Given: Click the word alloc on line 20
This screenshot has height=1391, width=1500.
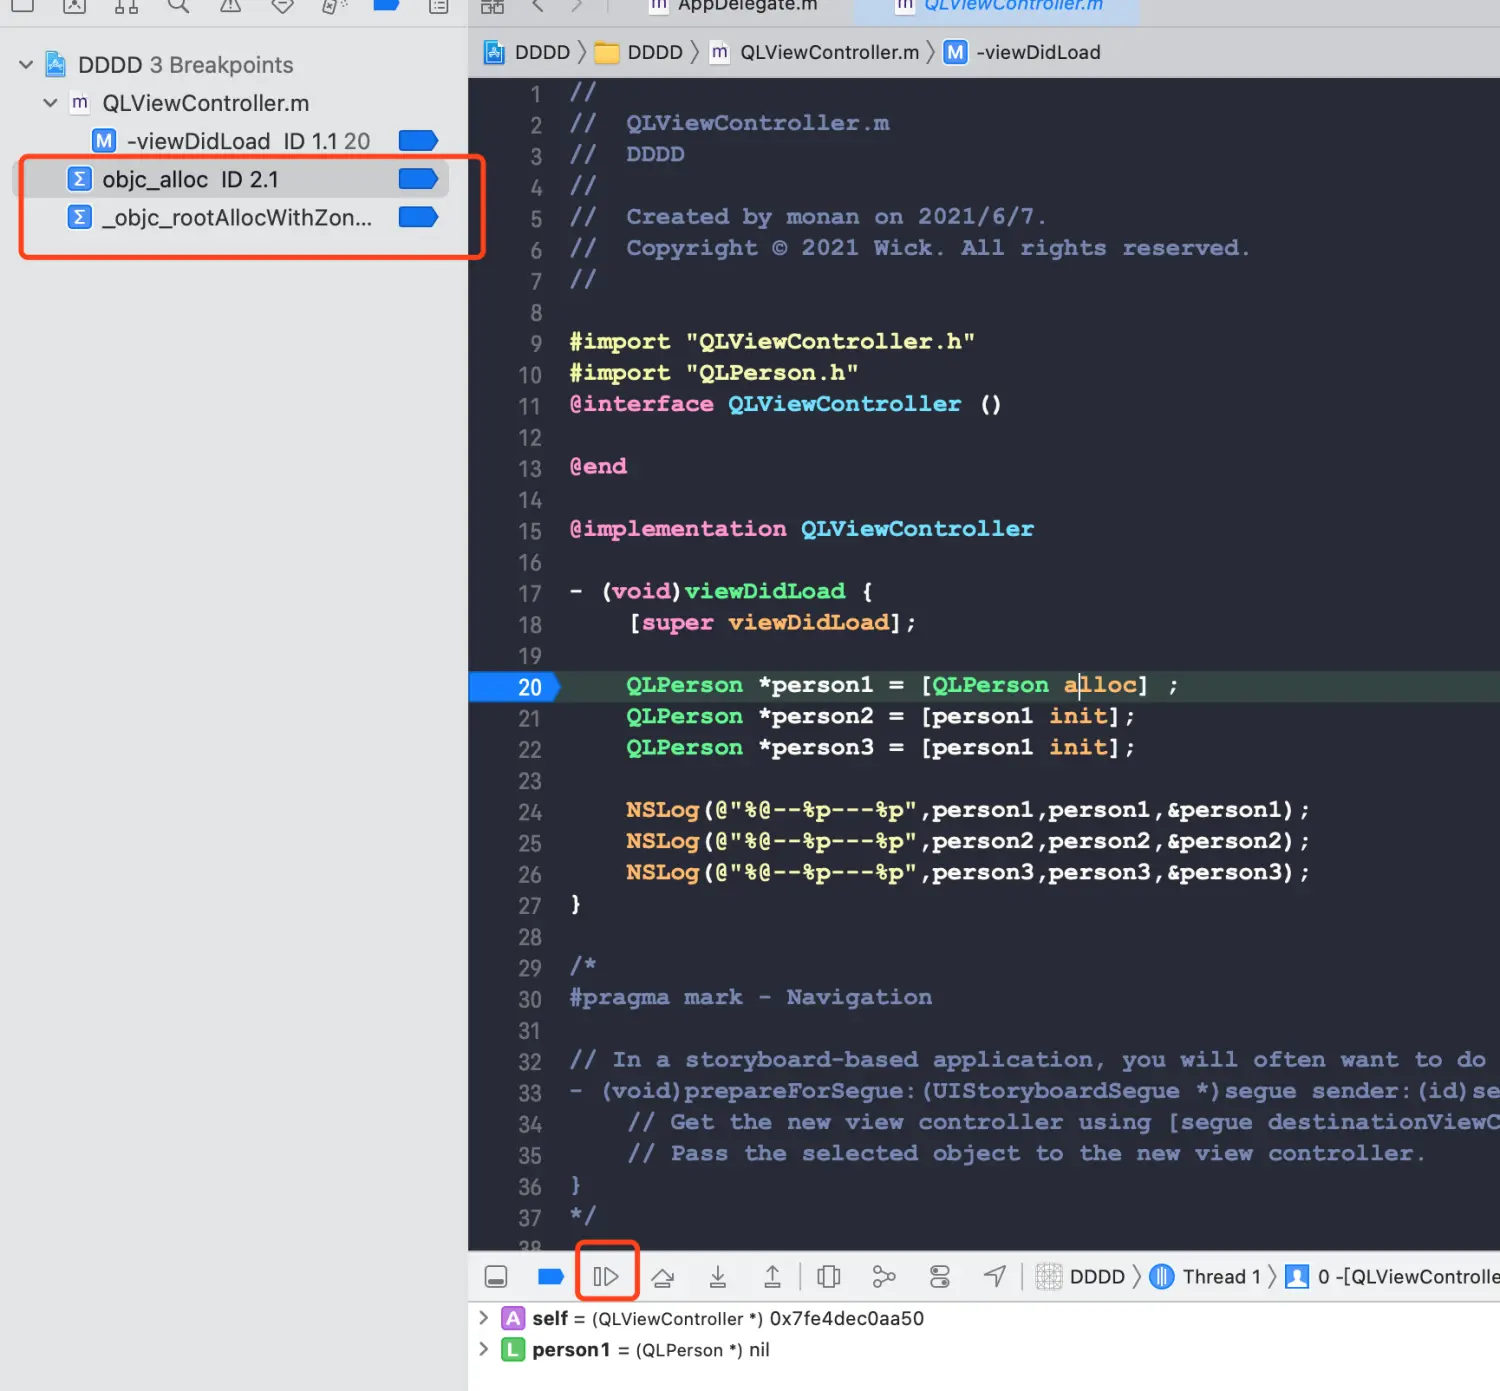Looking at the screenshot, I should coord(1100,685).
